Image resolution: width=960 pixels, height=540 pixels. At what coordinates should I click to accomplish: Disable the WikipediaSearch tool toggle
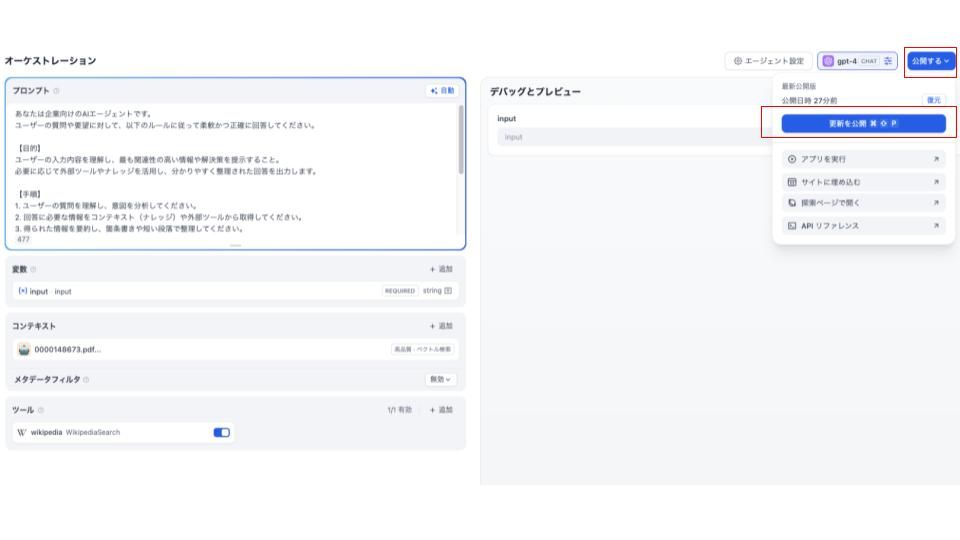pos(222,433)
